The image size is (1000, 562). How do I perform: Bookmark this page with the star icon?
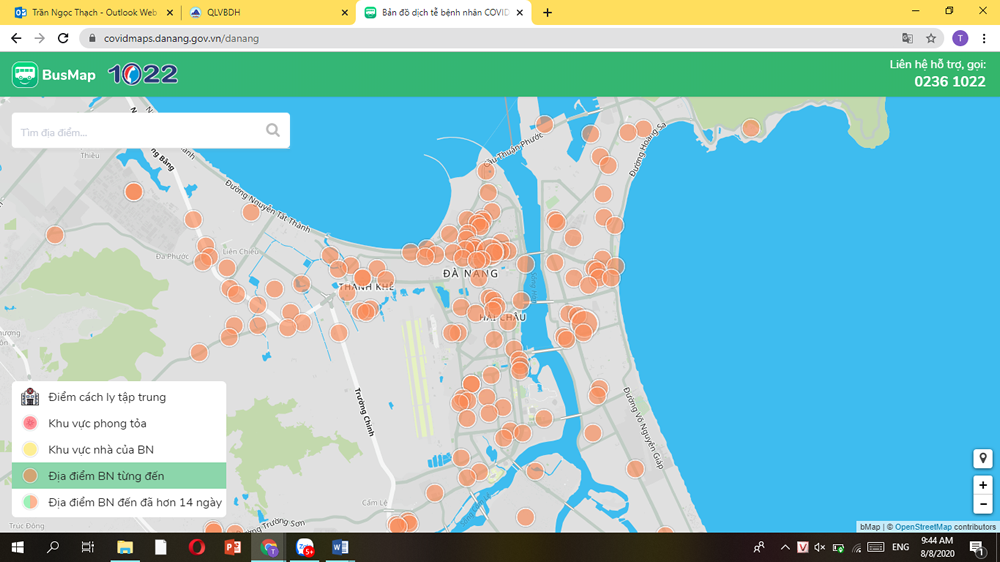click(x=931, y=38)
